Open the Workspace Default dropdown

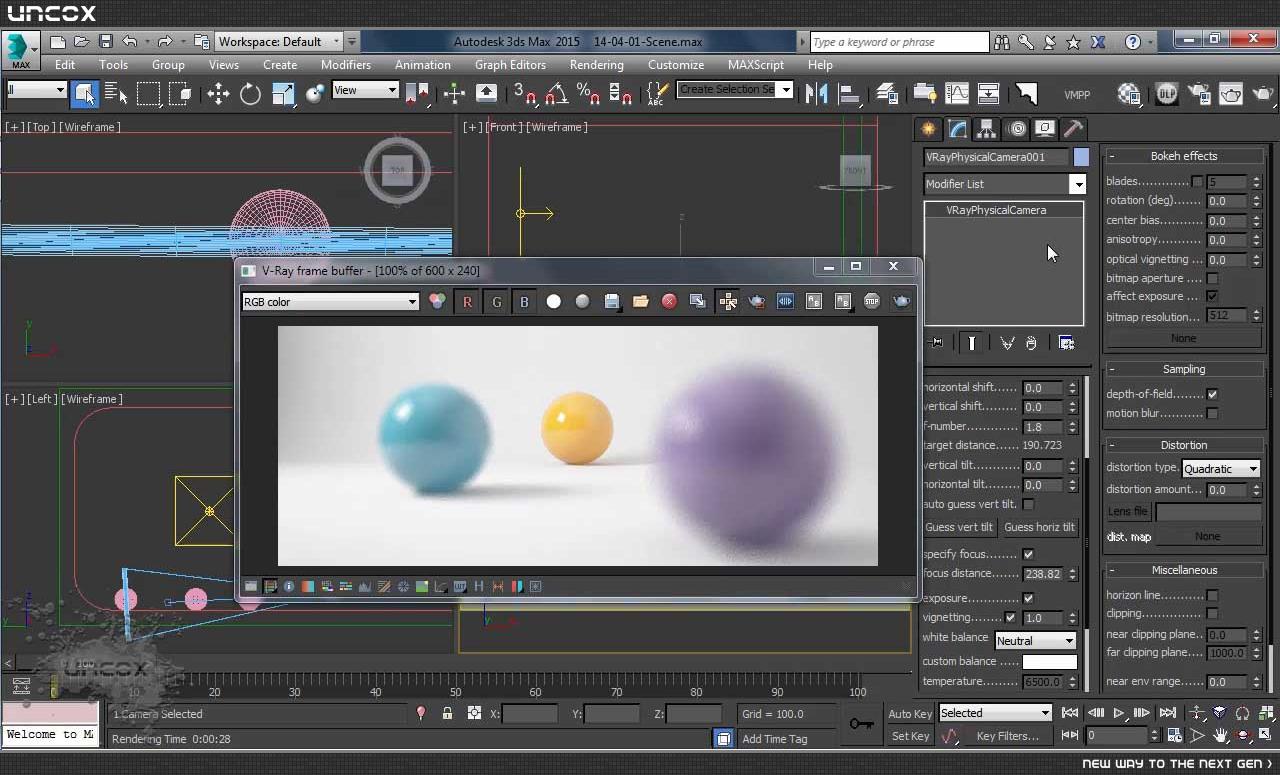click(x=279, y=42)
